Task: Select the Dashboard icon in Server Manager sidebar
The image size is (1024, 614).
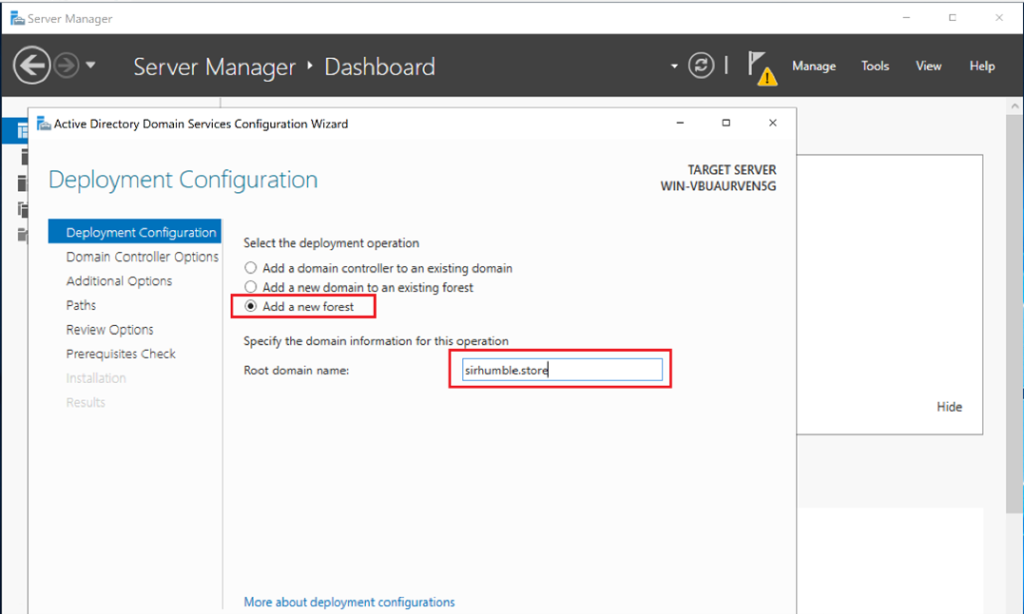Action: (x=22, y=131)
